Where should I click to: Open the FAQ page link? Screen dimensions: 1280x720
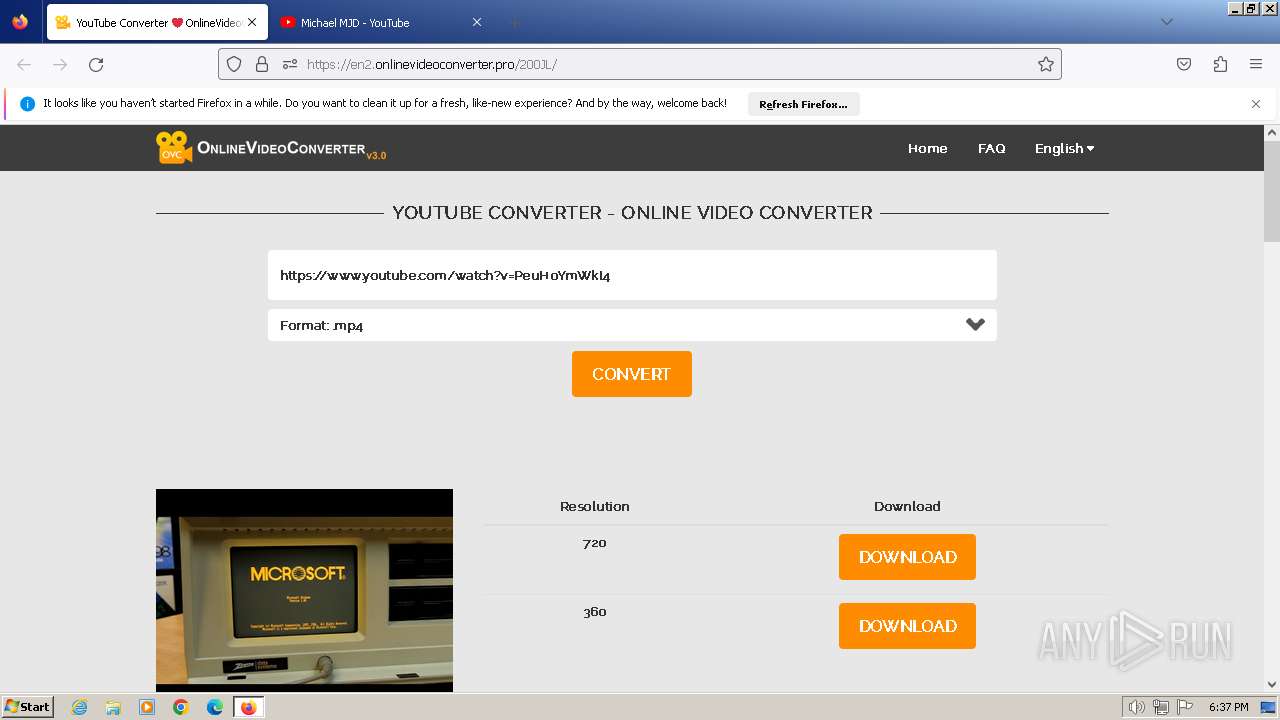[991, 148]
